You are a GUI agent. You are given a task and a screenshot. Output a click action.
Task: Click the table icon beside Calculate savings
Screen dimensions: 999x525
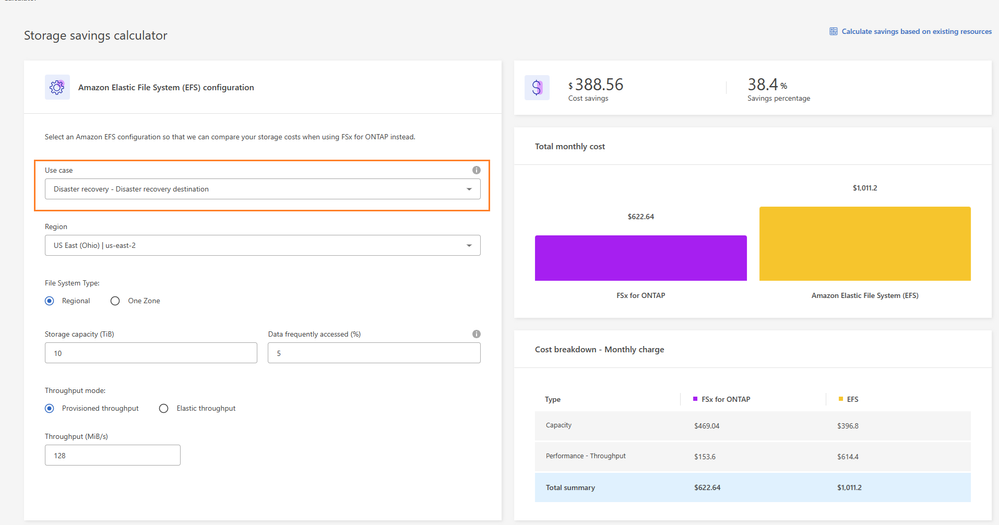tap(833, 32)
